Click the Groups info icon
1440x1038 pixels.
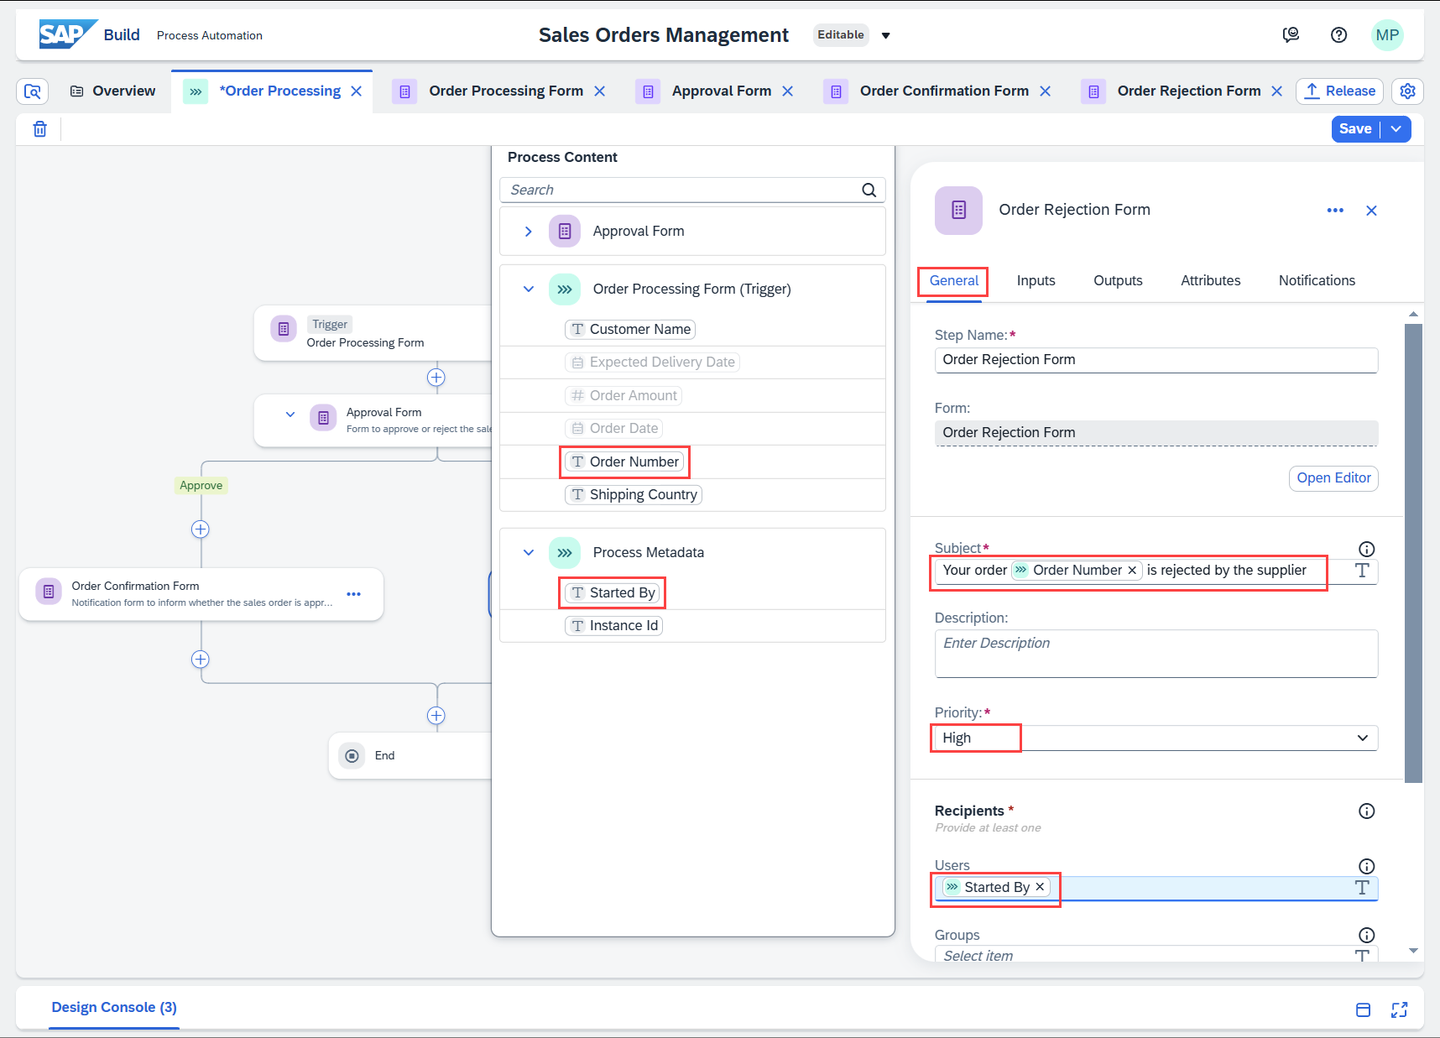[1367, 935]
